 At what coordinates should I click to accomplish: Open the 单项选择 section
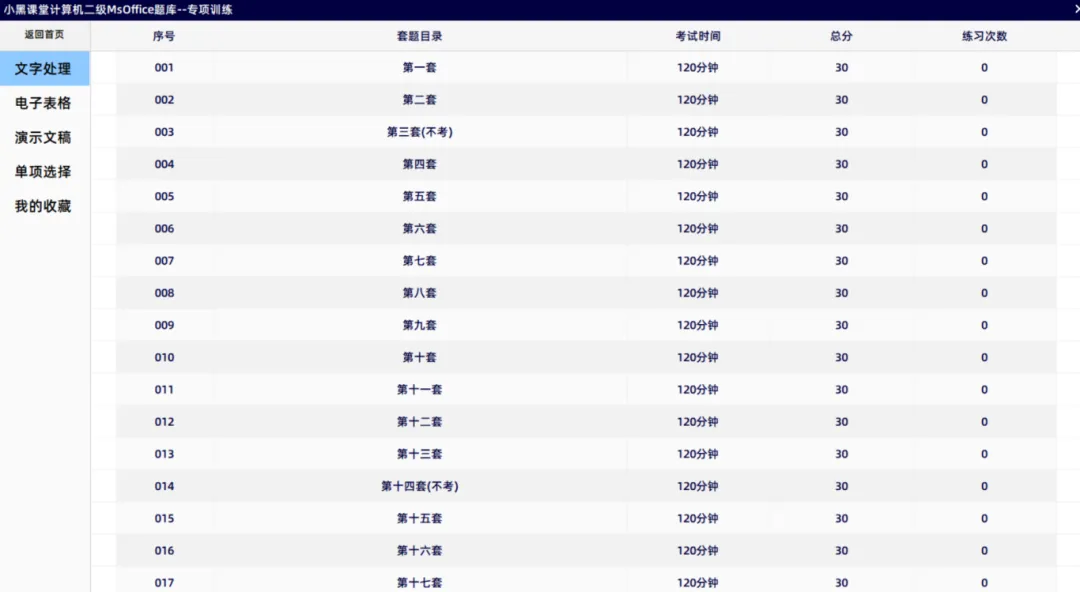(x=43, y=172)
